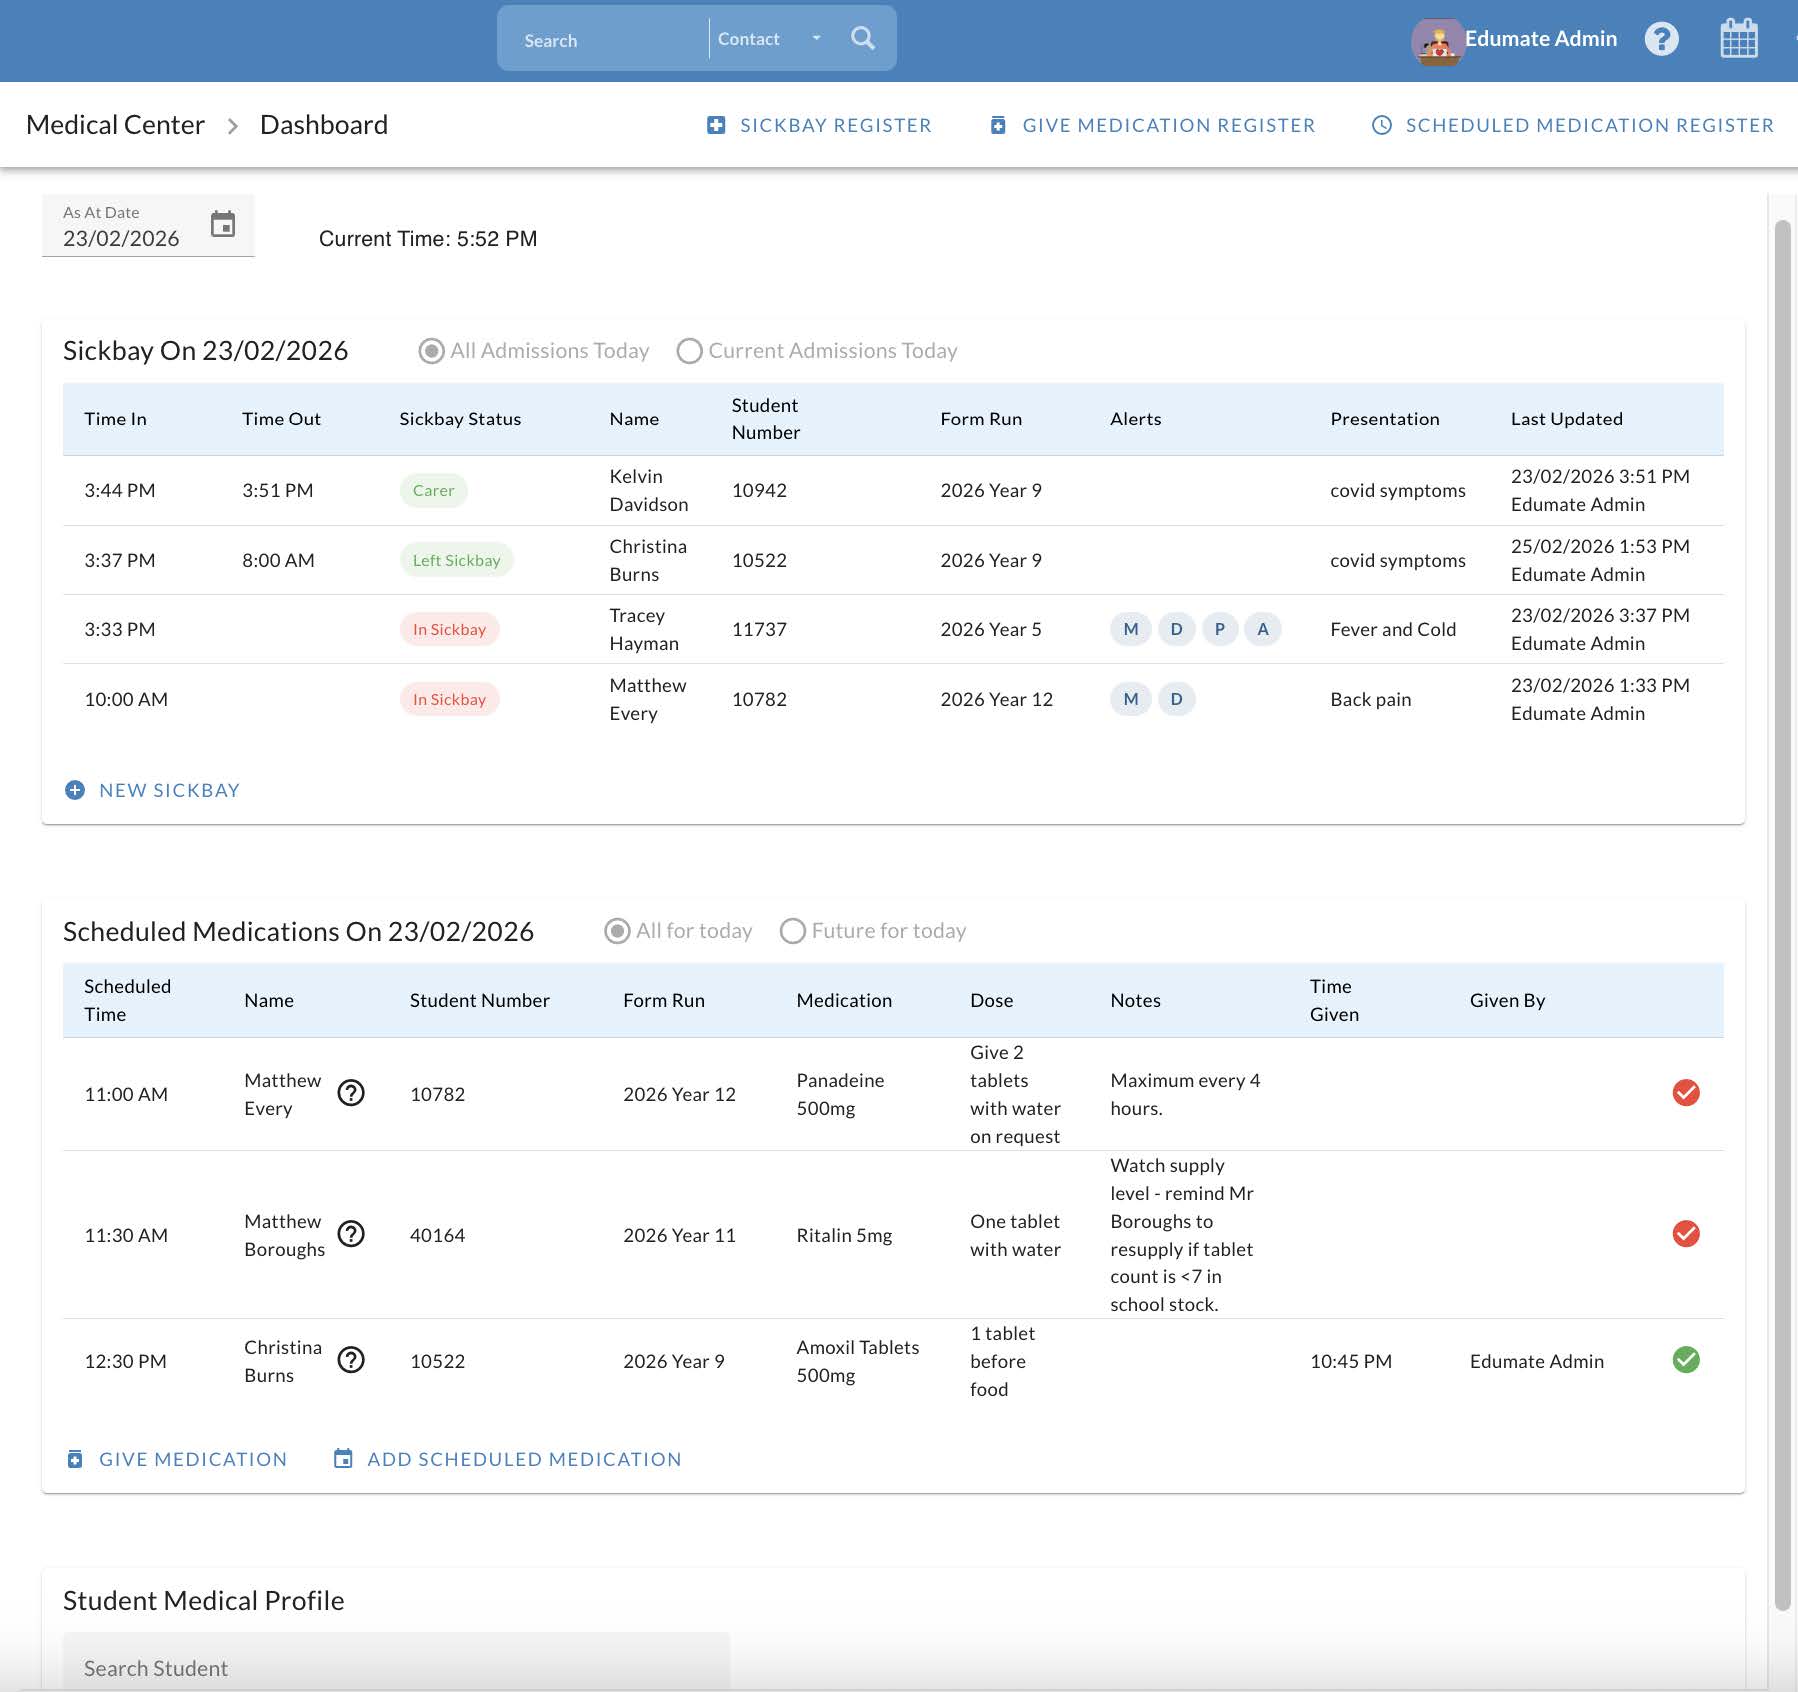Click the search magnifying glass icon
1798x1692 pixels.
862,39
